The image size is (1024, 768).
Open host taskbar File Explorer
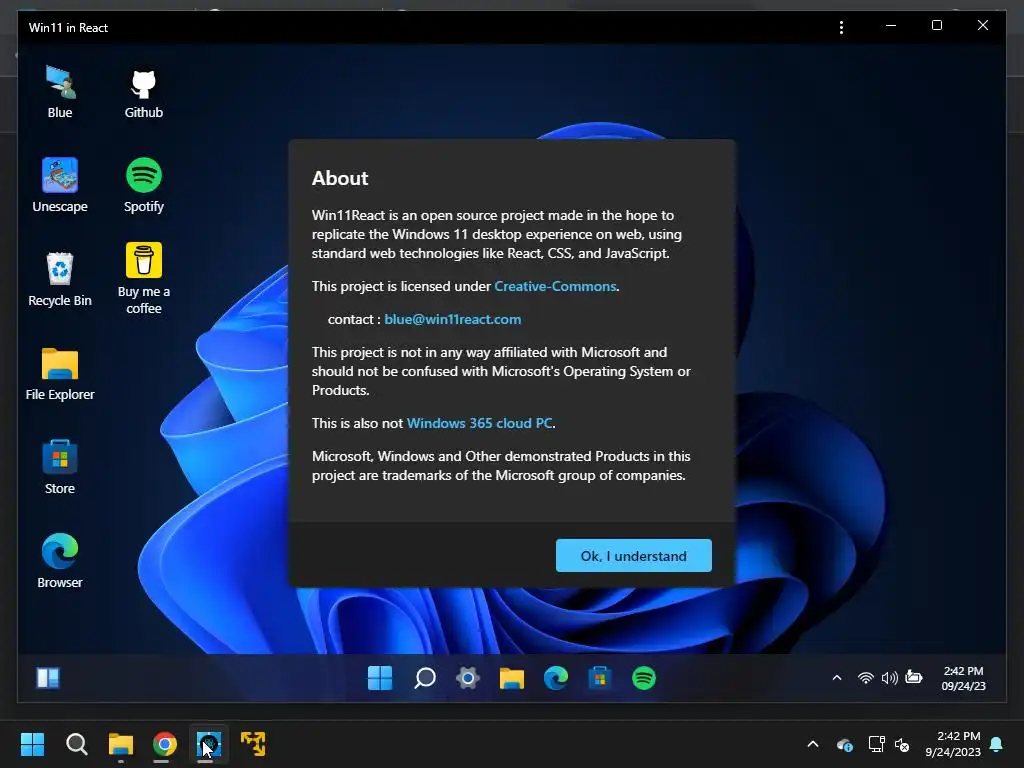click(x=121, y=744)
